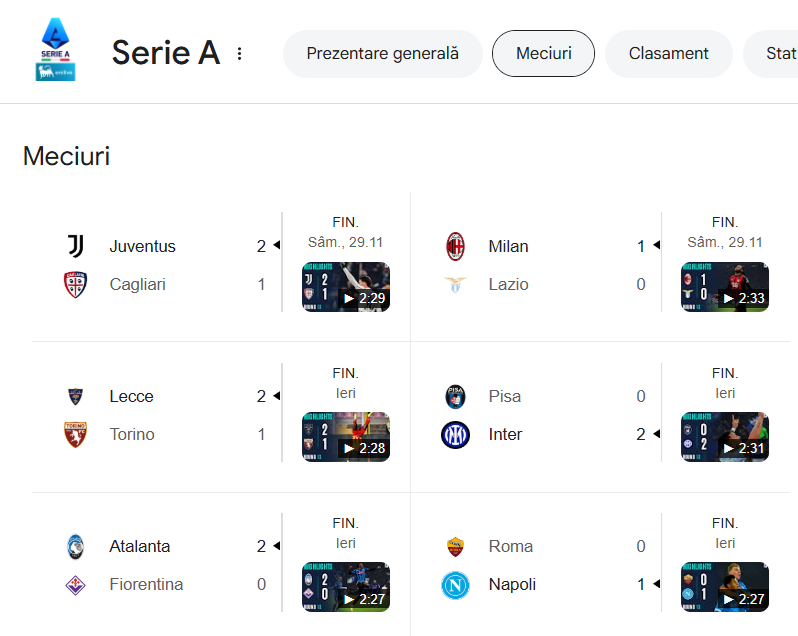This screenshot has height=636, width=798.
Task: Click the Juventus club crest
Action: coord(76,246)
